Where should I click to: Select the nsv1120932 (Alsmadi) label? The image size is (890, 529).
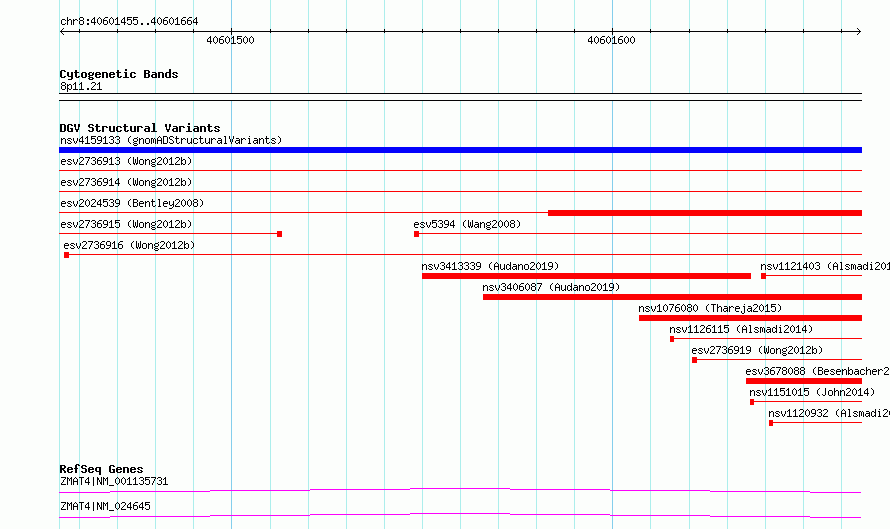829,413
